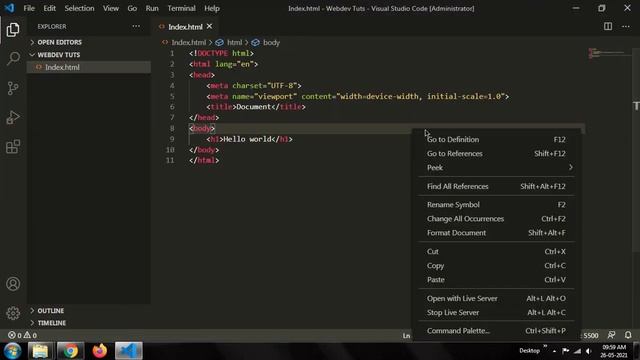Click the Action Center flag icon

(565, 351)
